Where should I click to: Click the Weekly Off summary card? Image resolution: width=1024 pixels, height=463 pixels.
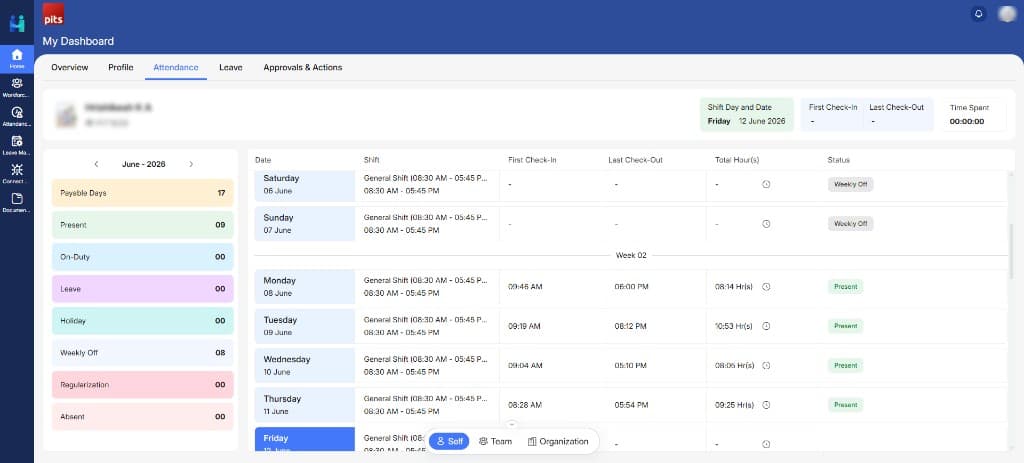click(142, 353)
